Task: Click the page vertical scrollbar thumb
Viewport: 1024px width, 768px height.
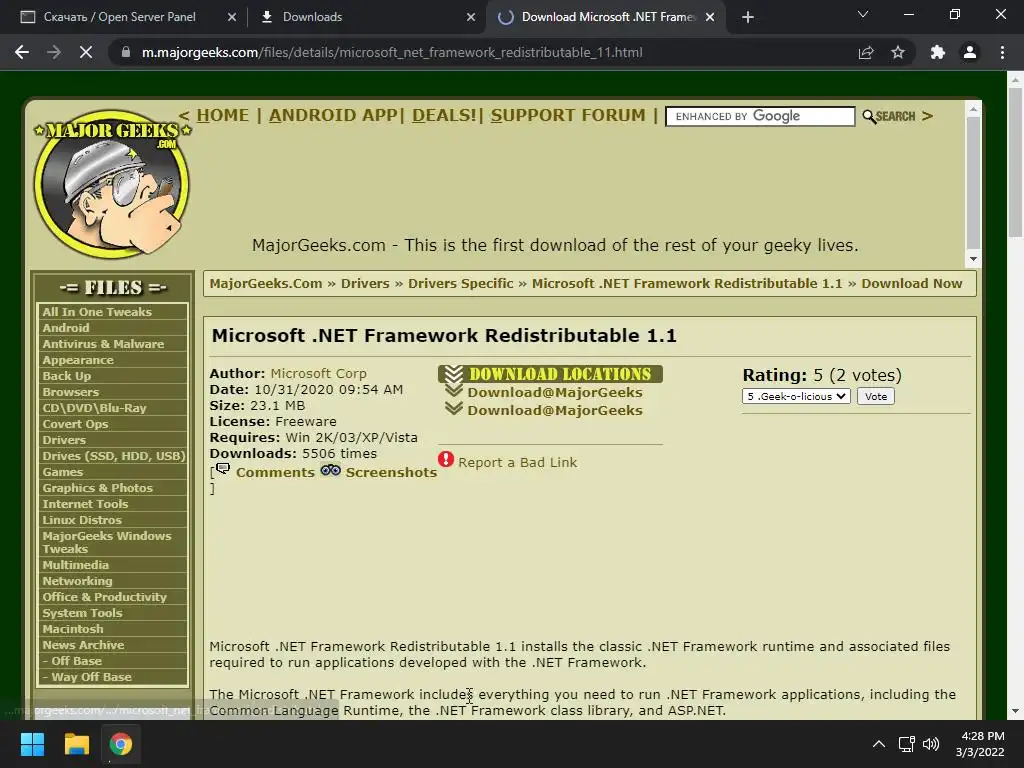Action: tap(1015, 163)
